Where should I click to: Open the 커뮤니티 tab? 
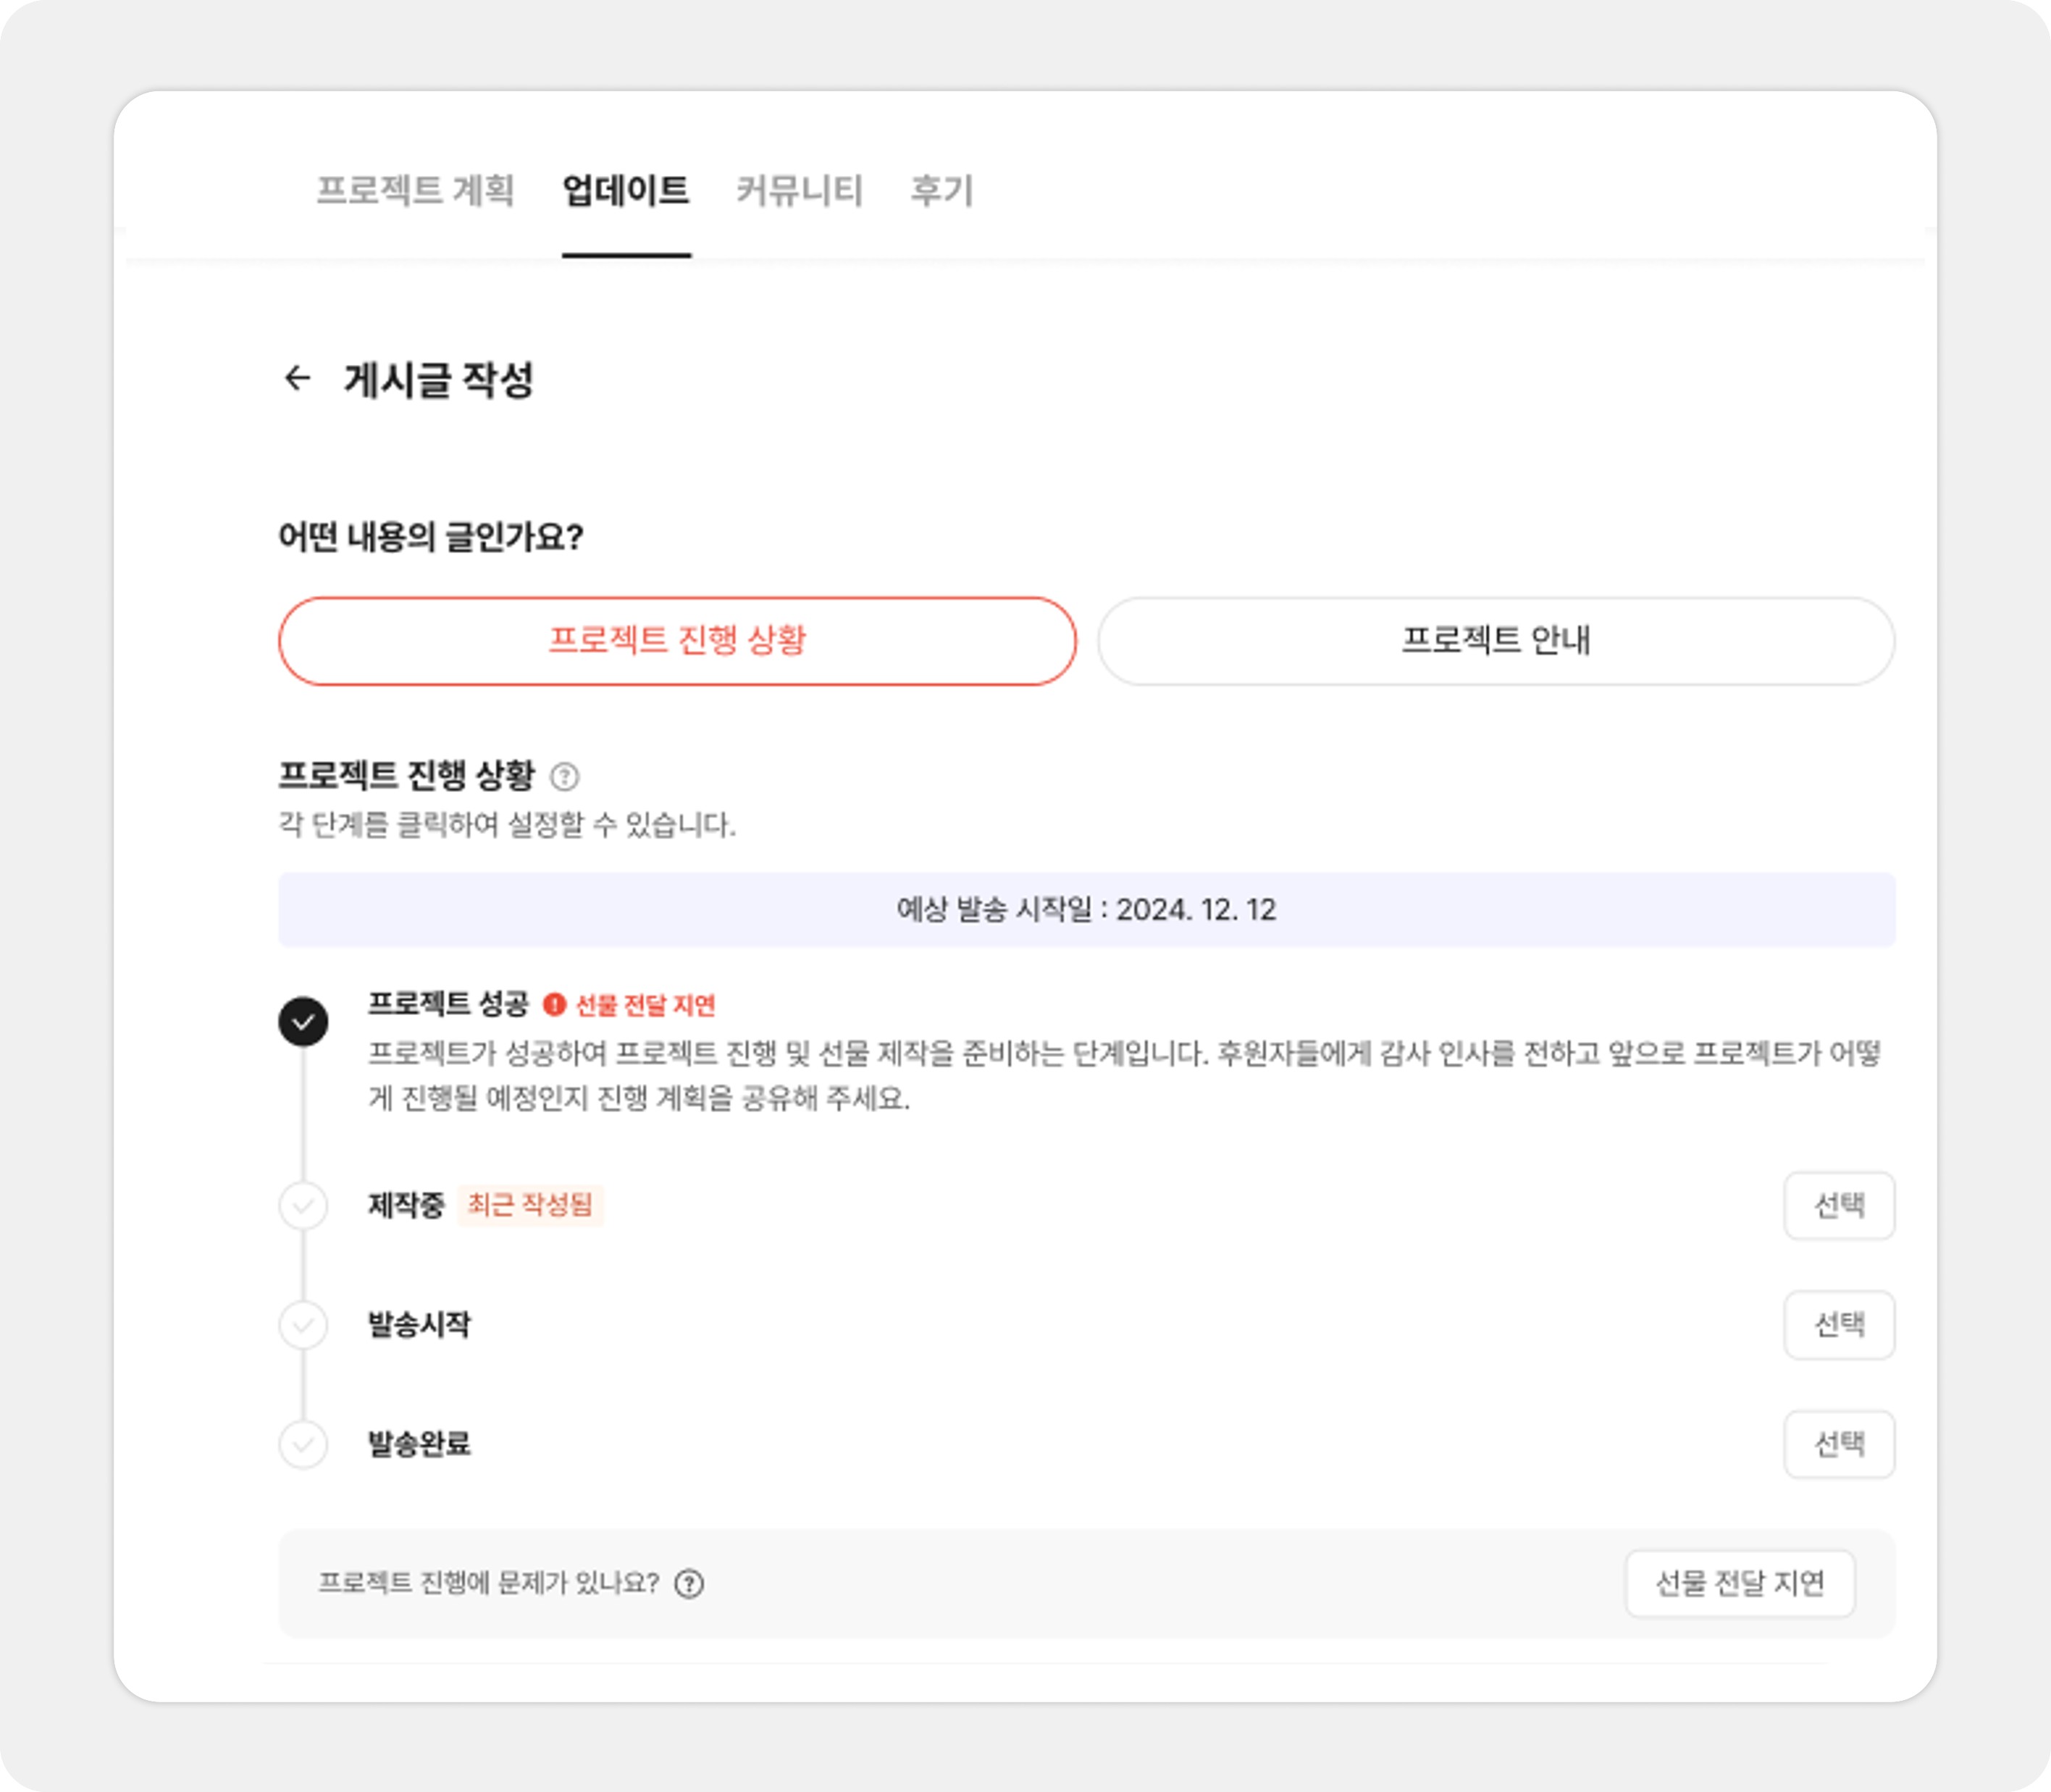(799, 190)
